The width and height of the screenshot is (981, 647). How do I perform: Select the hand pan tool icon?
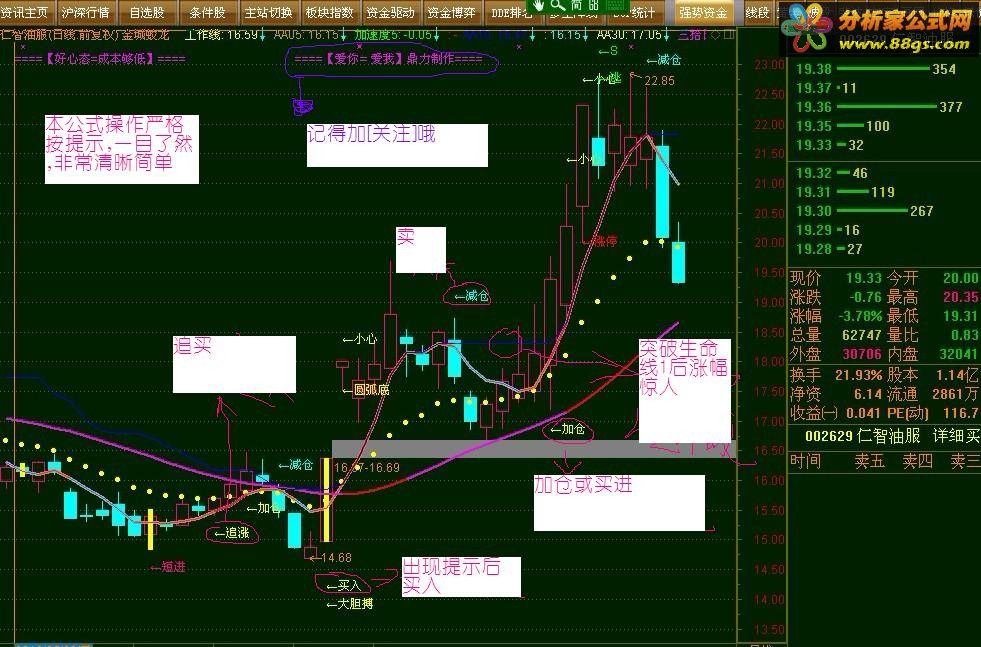(539, 5)
